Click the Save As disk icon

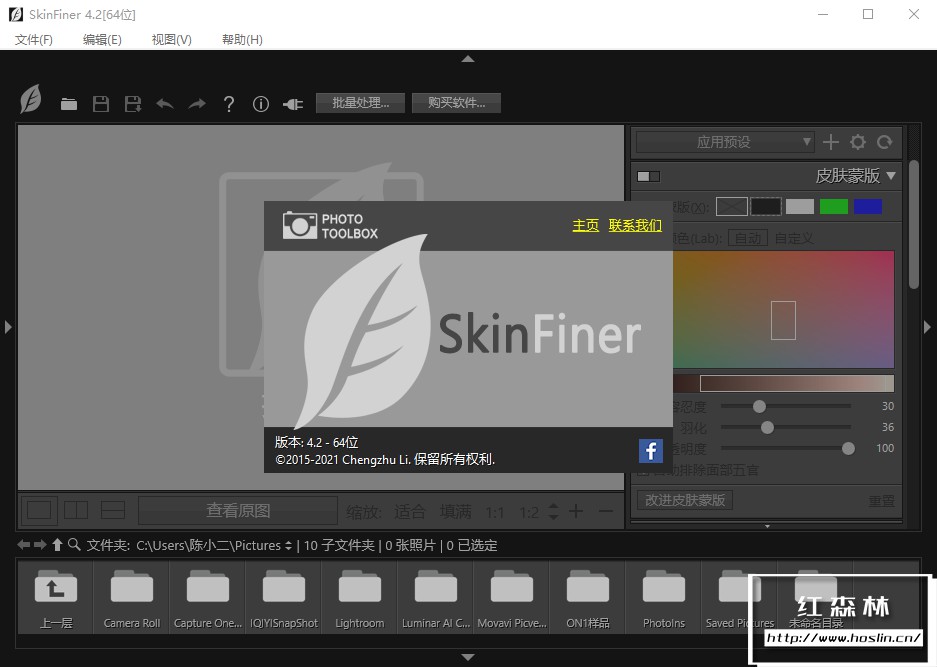[x=133, y=104]
